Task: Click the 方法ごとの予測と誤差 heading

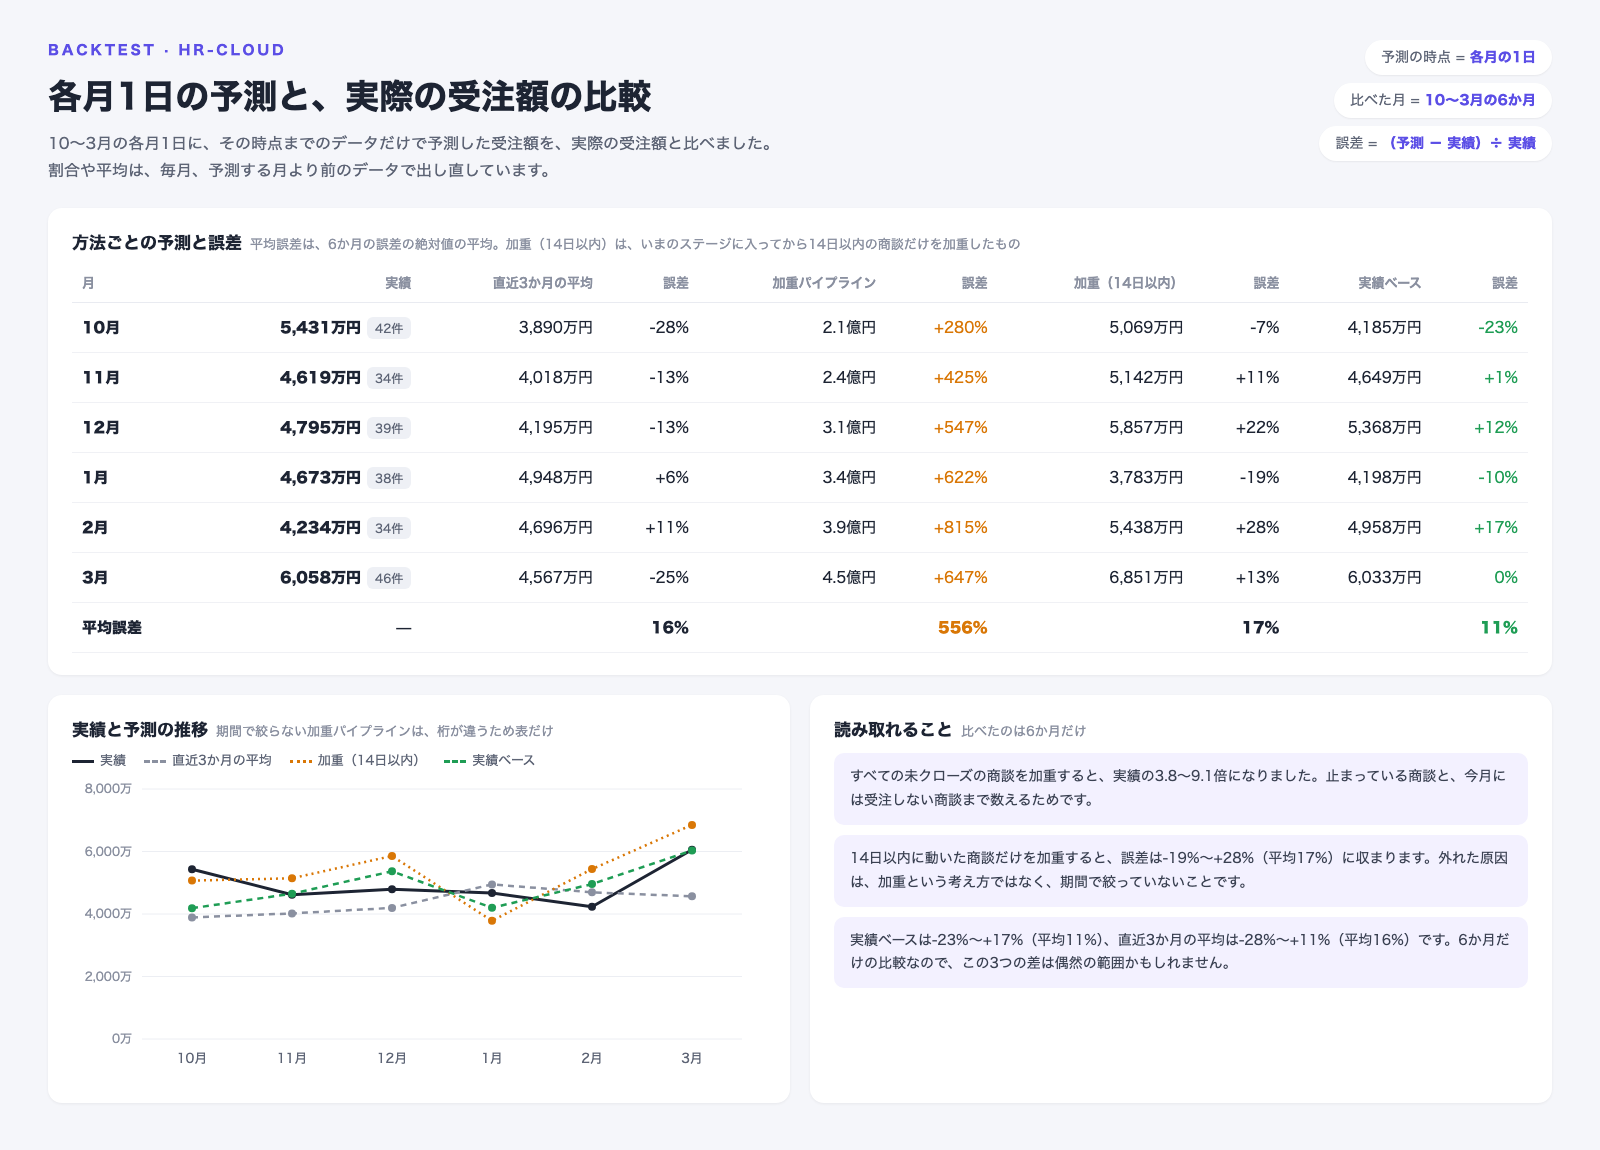Action: point(157,243)
